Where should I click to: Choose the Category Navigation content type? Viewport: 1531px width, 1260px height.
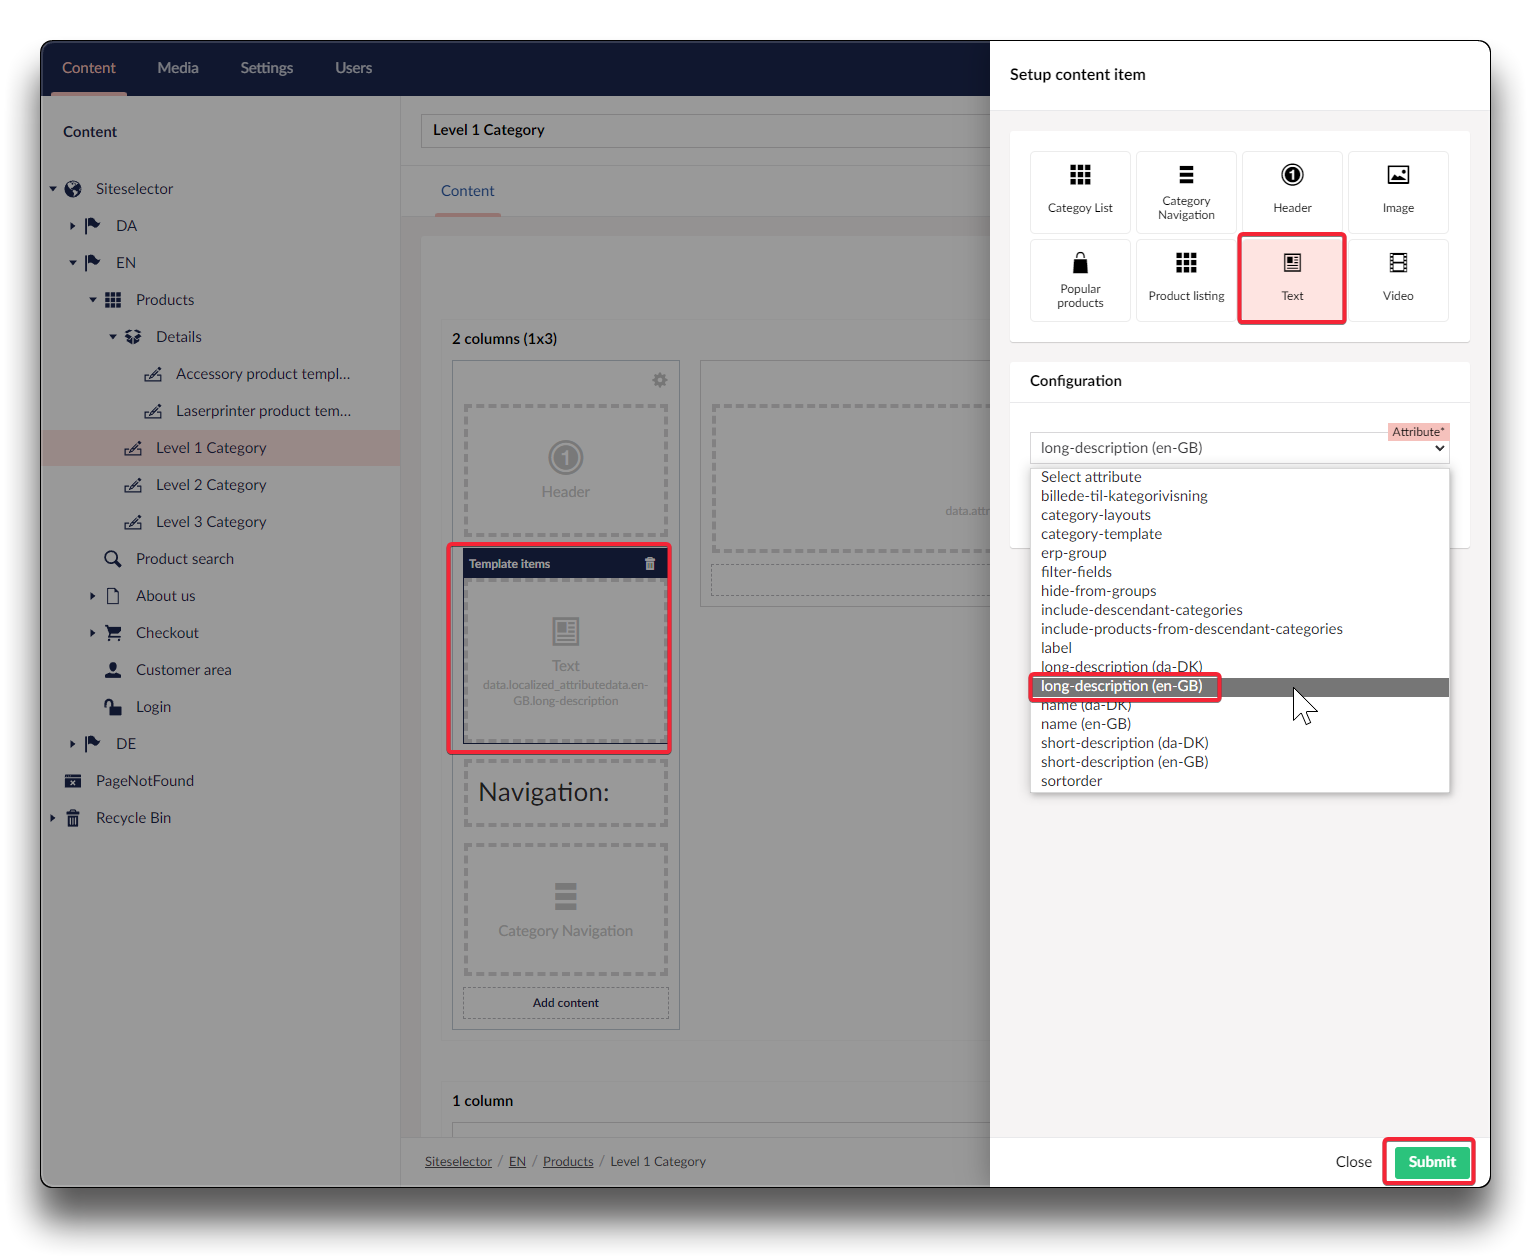(x=1186, y=191)
